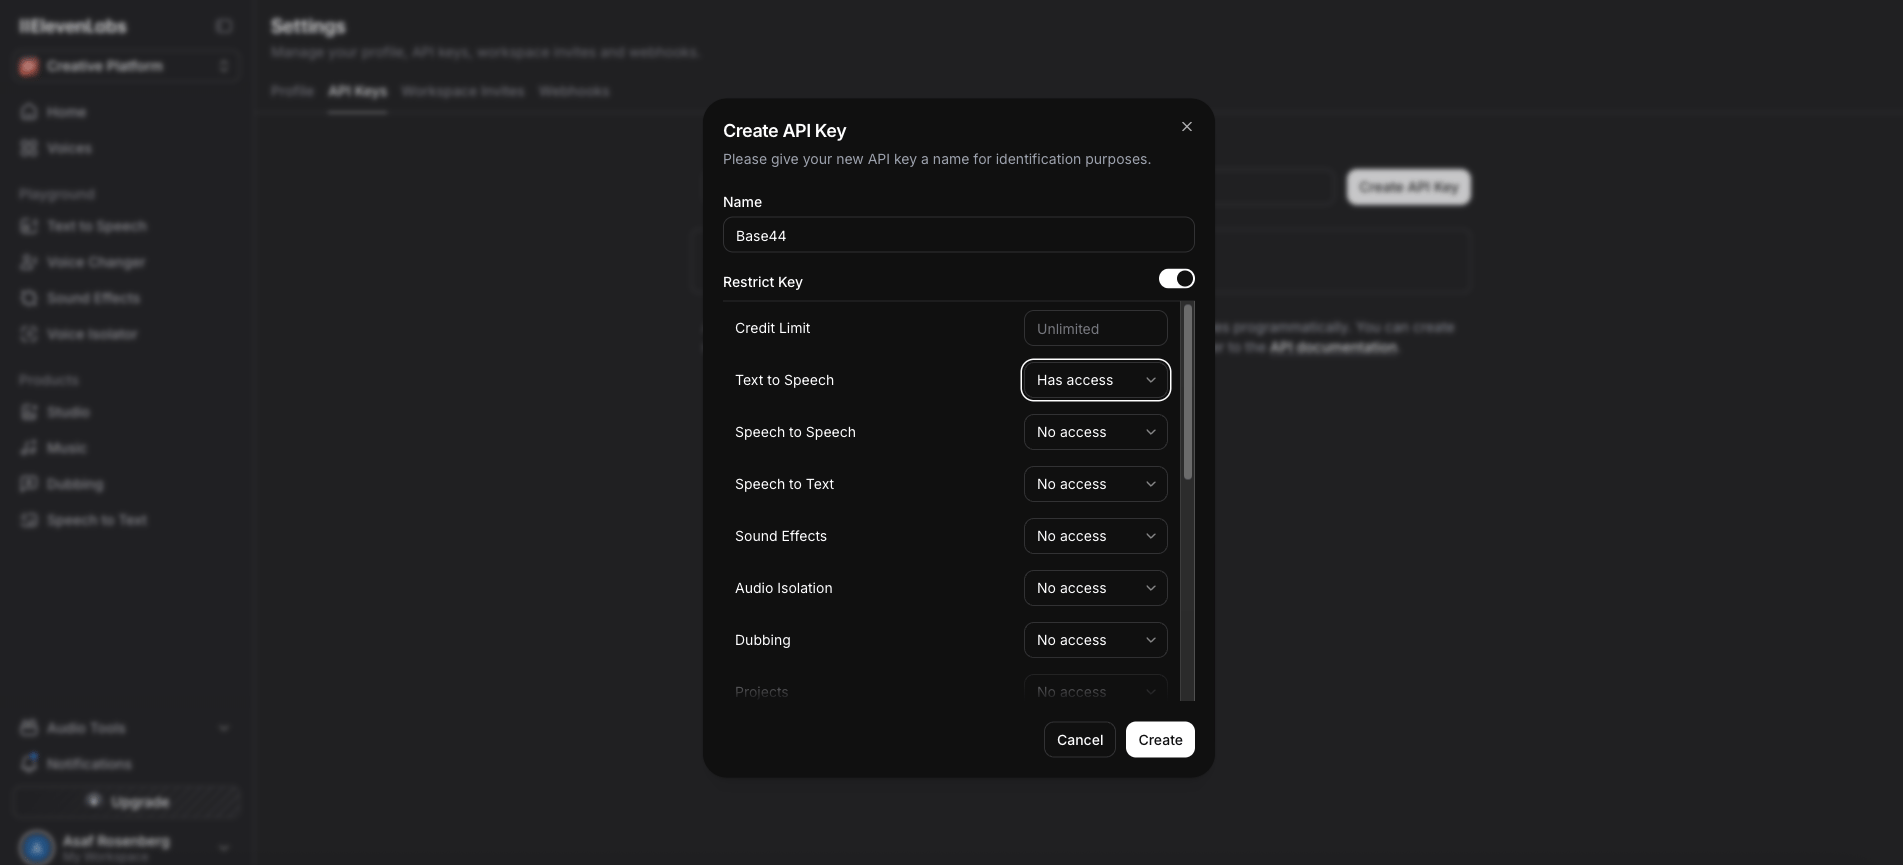Open the Text to Speech access dropdown
Image resolution: width=1903 pixels, height=865 pixels.
tap(1095, 380)
